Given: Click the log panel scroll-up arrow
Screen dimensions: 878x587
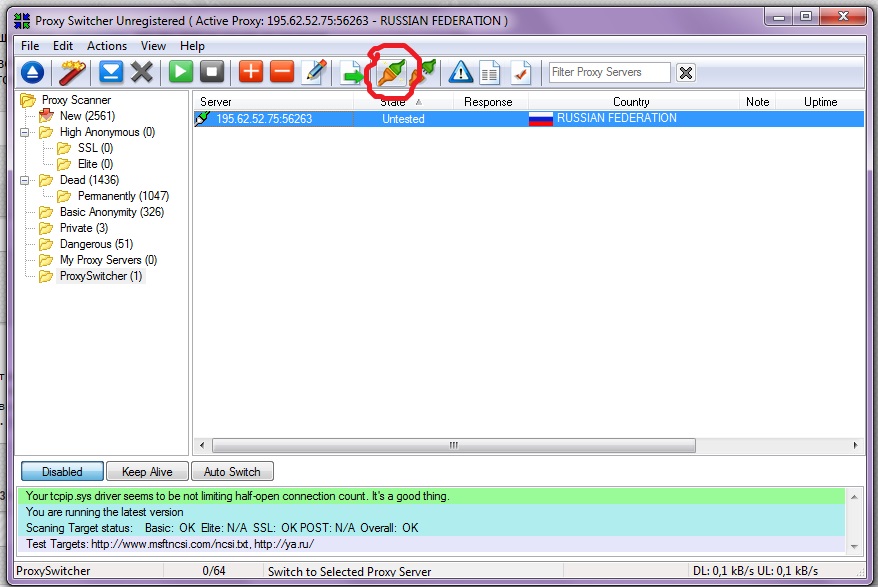Looking at the screenshot, I should click(854, 497).
